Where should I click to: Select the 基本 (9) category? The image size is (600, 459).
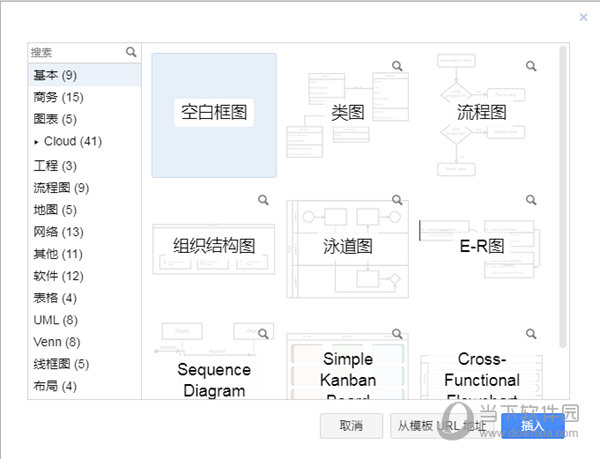tap(85, 75)
